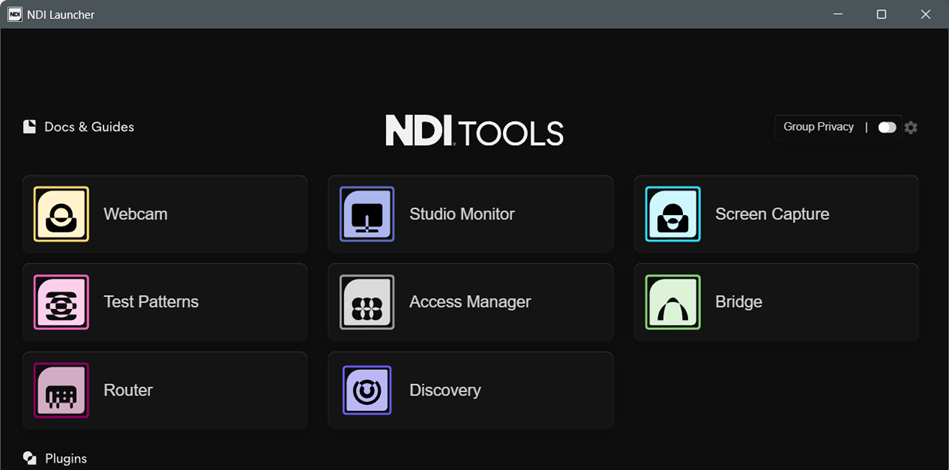Close the NDI Launcher window
Image resolution: width=949 pixels, height=470 pixels.
(x=925, y=15)
